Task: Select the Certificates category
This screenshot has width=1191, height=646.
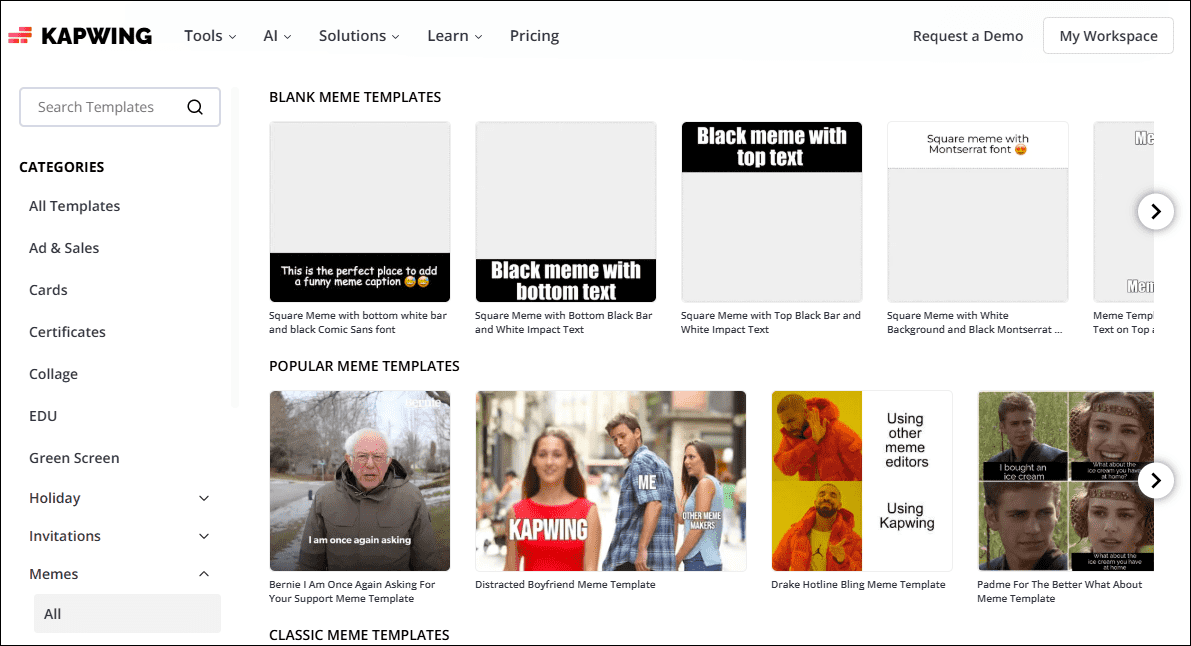Action: coord(66,331)
